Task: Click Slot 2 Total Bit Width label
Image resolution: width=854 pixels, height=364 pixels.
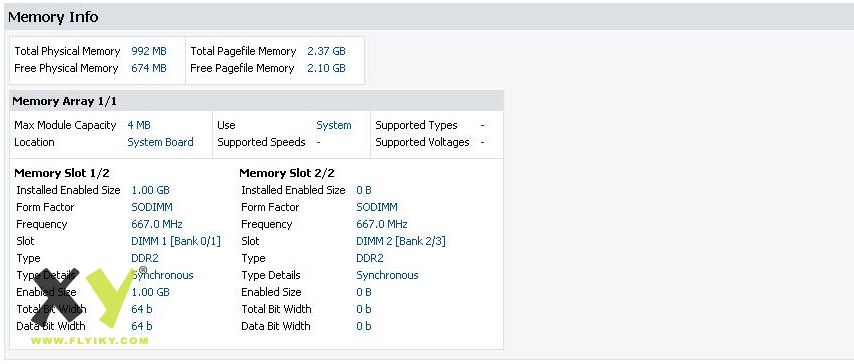Action: pyautogui.click(x=276, y=309)
